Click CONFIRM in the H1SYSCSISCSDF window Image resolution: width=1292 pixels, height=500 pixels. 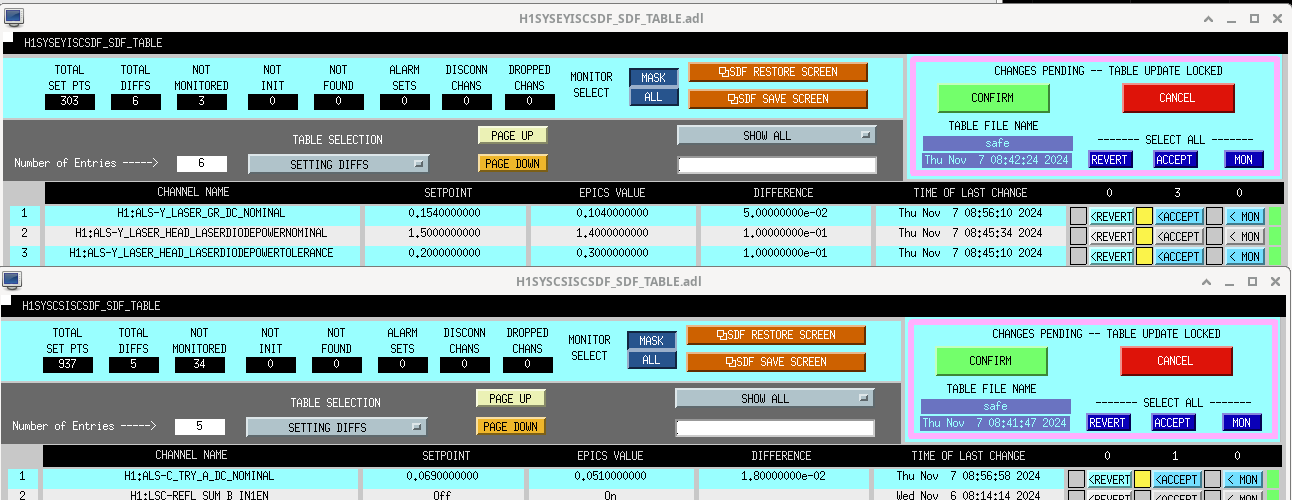991,361
